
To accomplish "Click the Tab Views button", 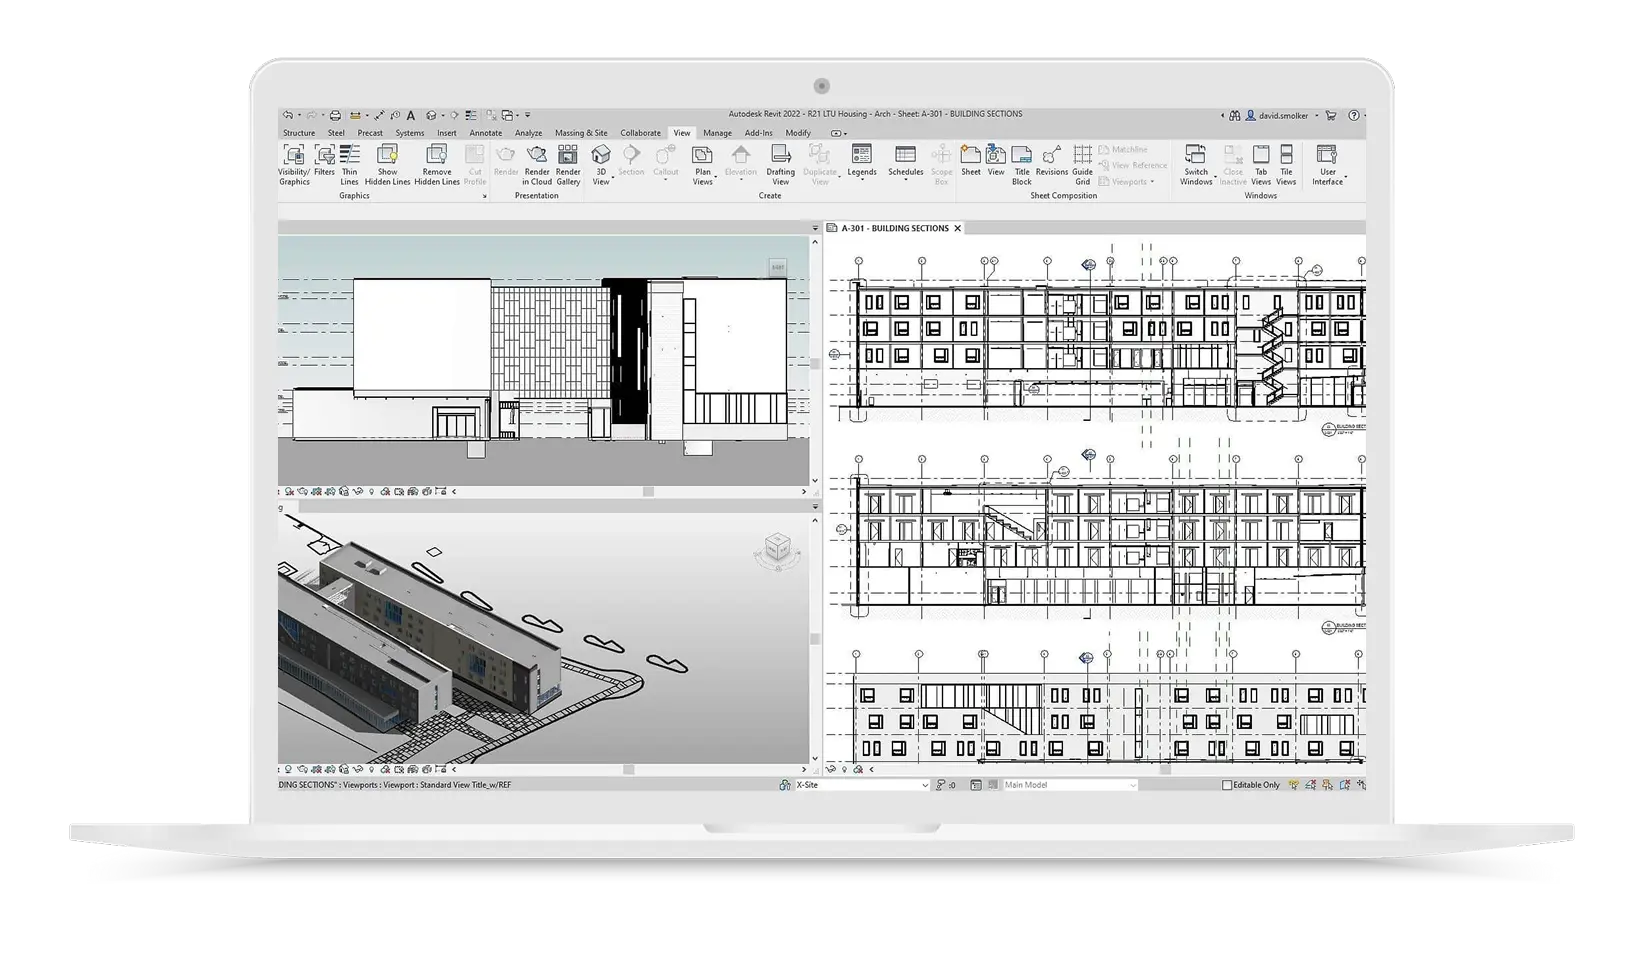I will (x=1261, y=165).
